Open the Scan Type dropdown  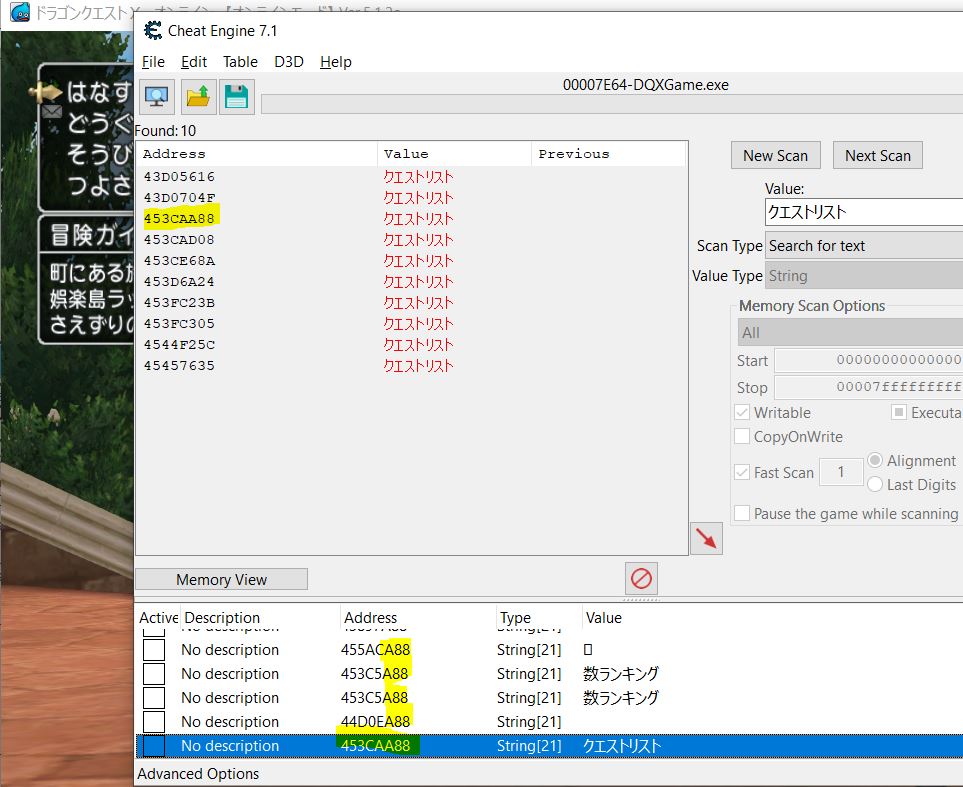tap(863, 246)
